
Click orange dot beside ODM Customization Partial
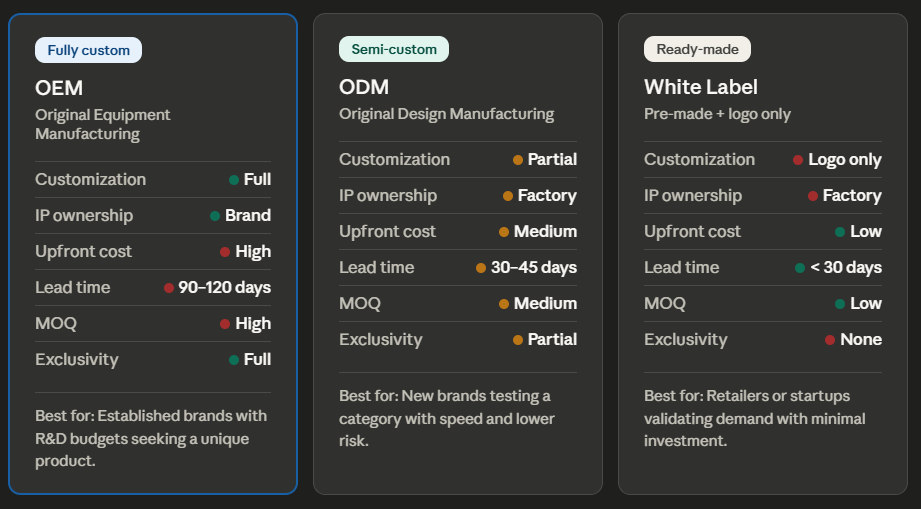(518, 160)
